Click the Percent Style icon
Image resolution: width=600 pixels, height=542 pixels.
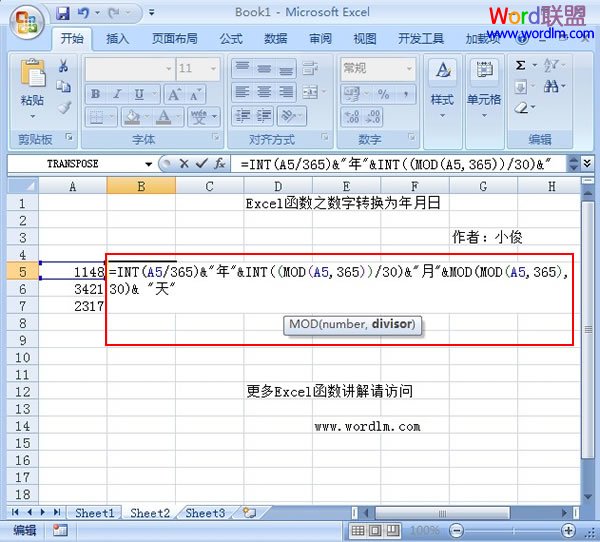point(383,94)
